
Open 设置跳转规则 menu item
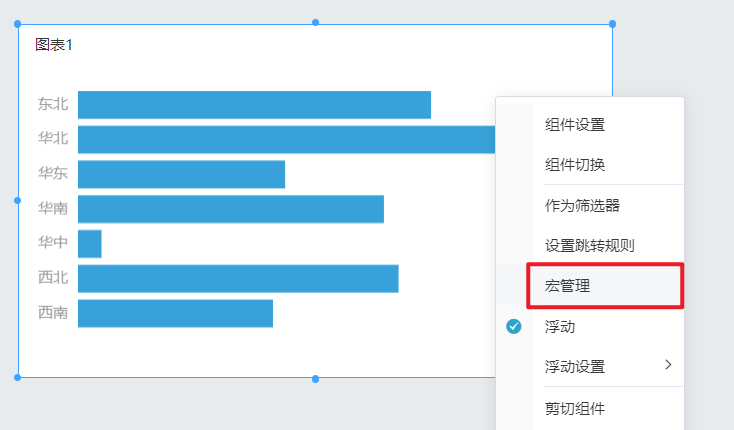(x=590, y=245)
